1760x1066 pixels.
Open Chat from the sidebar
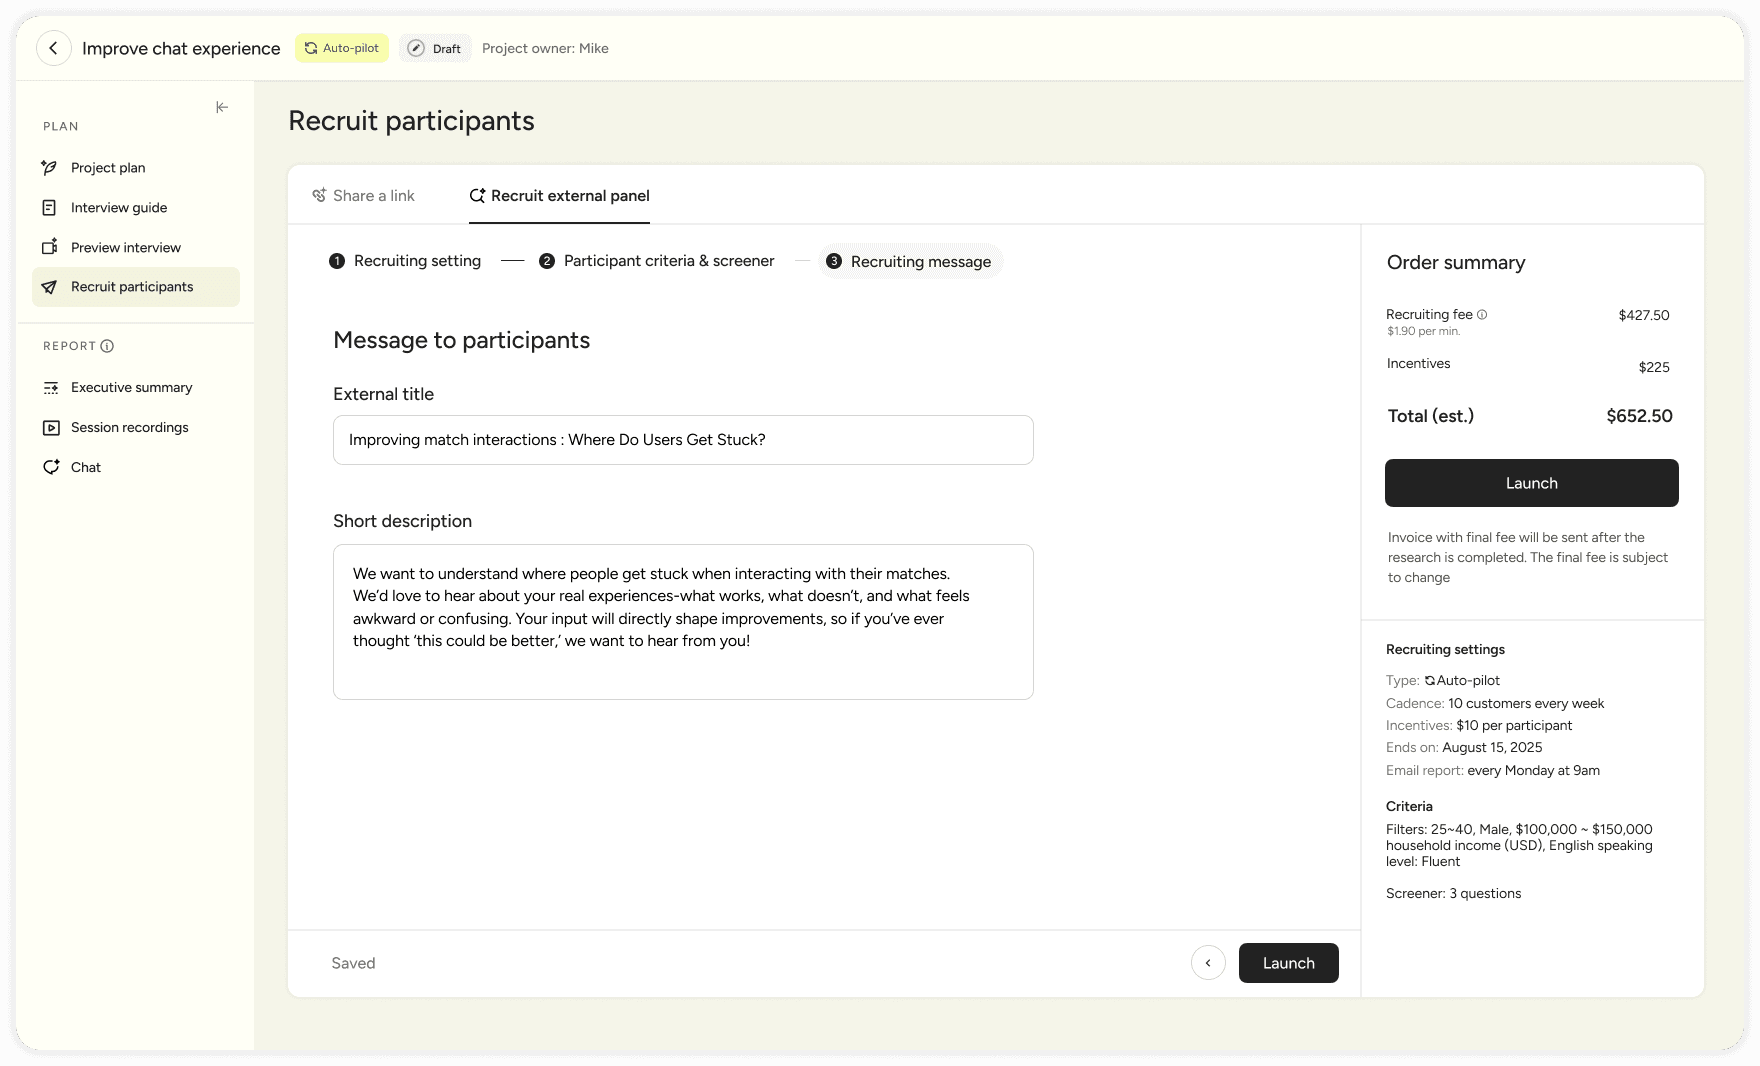coord(85,467)
